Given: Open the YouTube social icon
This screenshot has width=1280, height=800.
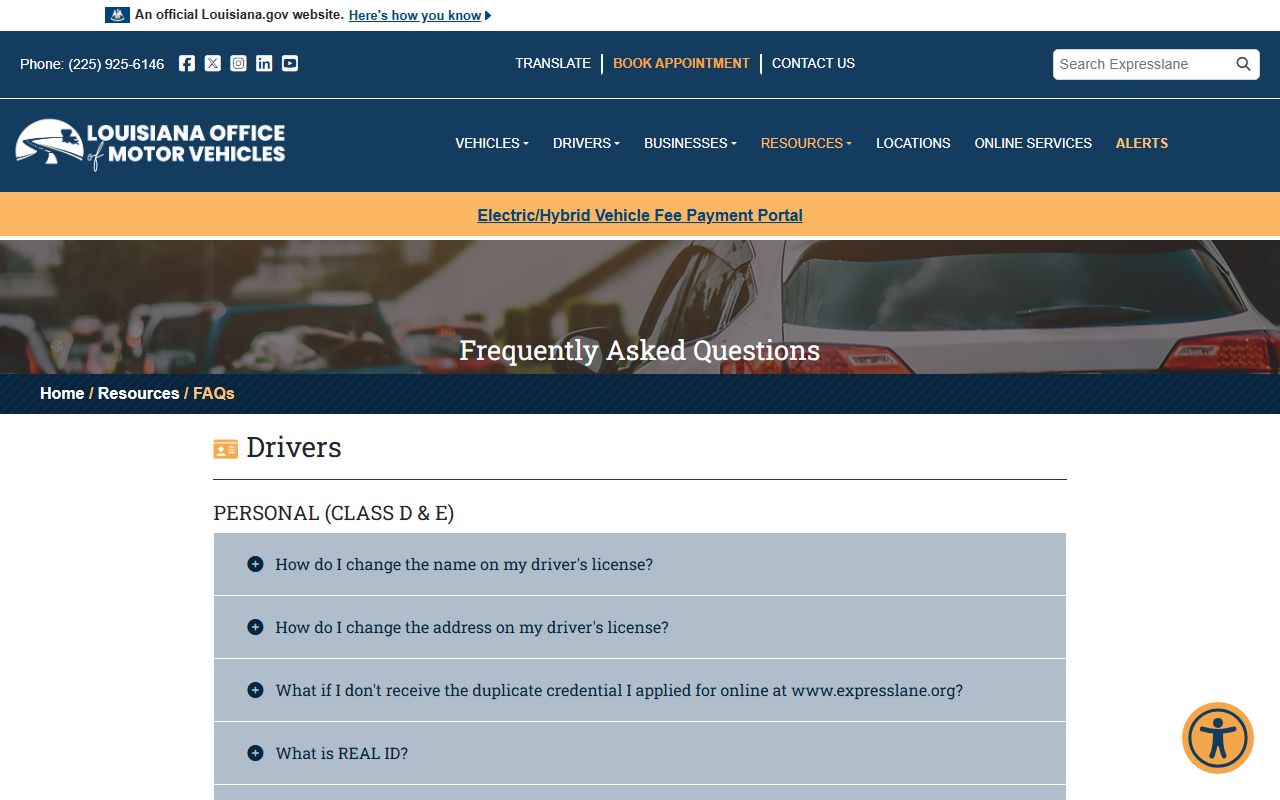Looking at the screenshot, I should (x=290, y=63).
